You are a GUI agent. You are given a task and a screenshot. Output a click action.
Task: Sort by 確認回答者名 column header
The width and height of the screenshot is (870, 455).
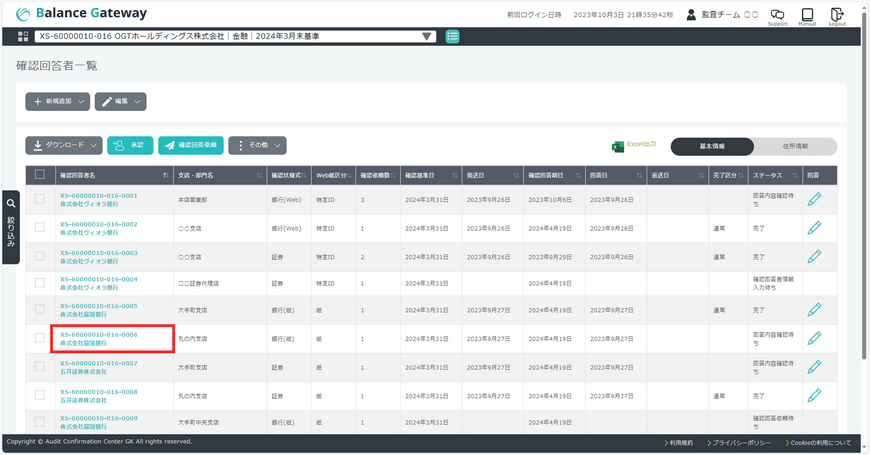[x=110, y=175]
